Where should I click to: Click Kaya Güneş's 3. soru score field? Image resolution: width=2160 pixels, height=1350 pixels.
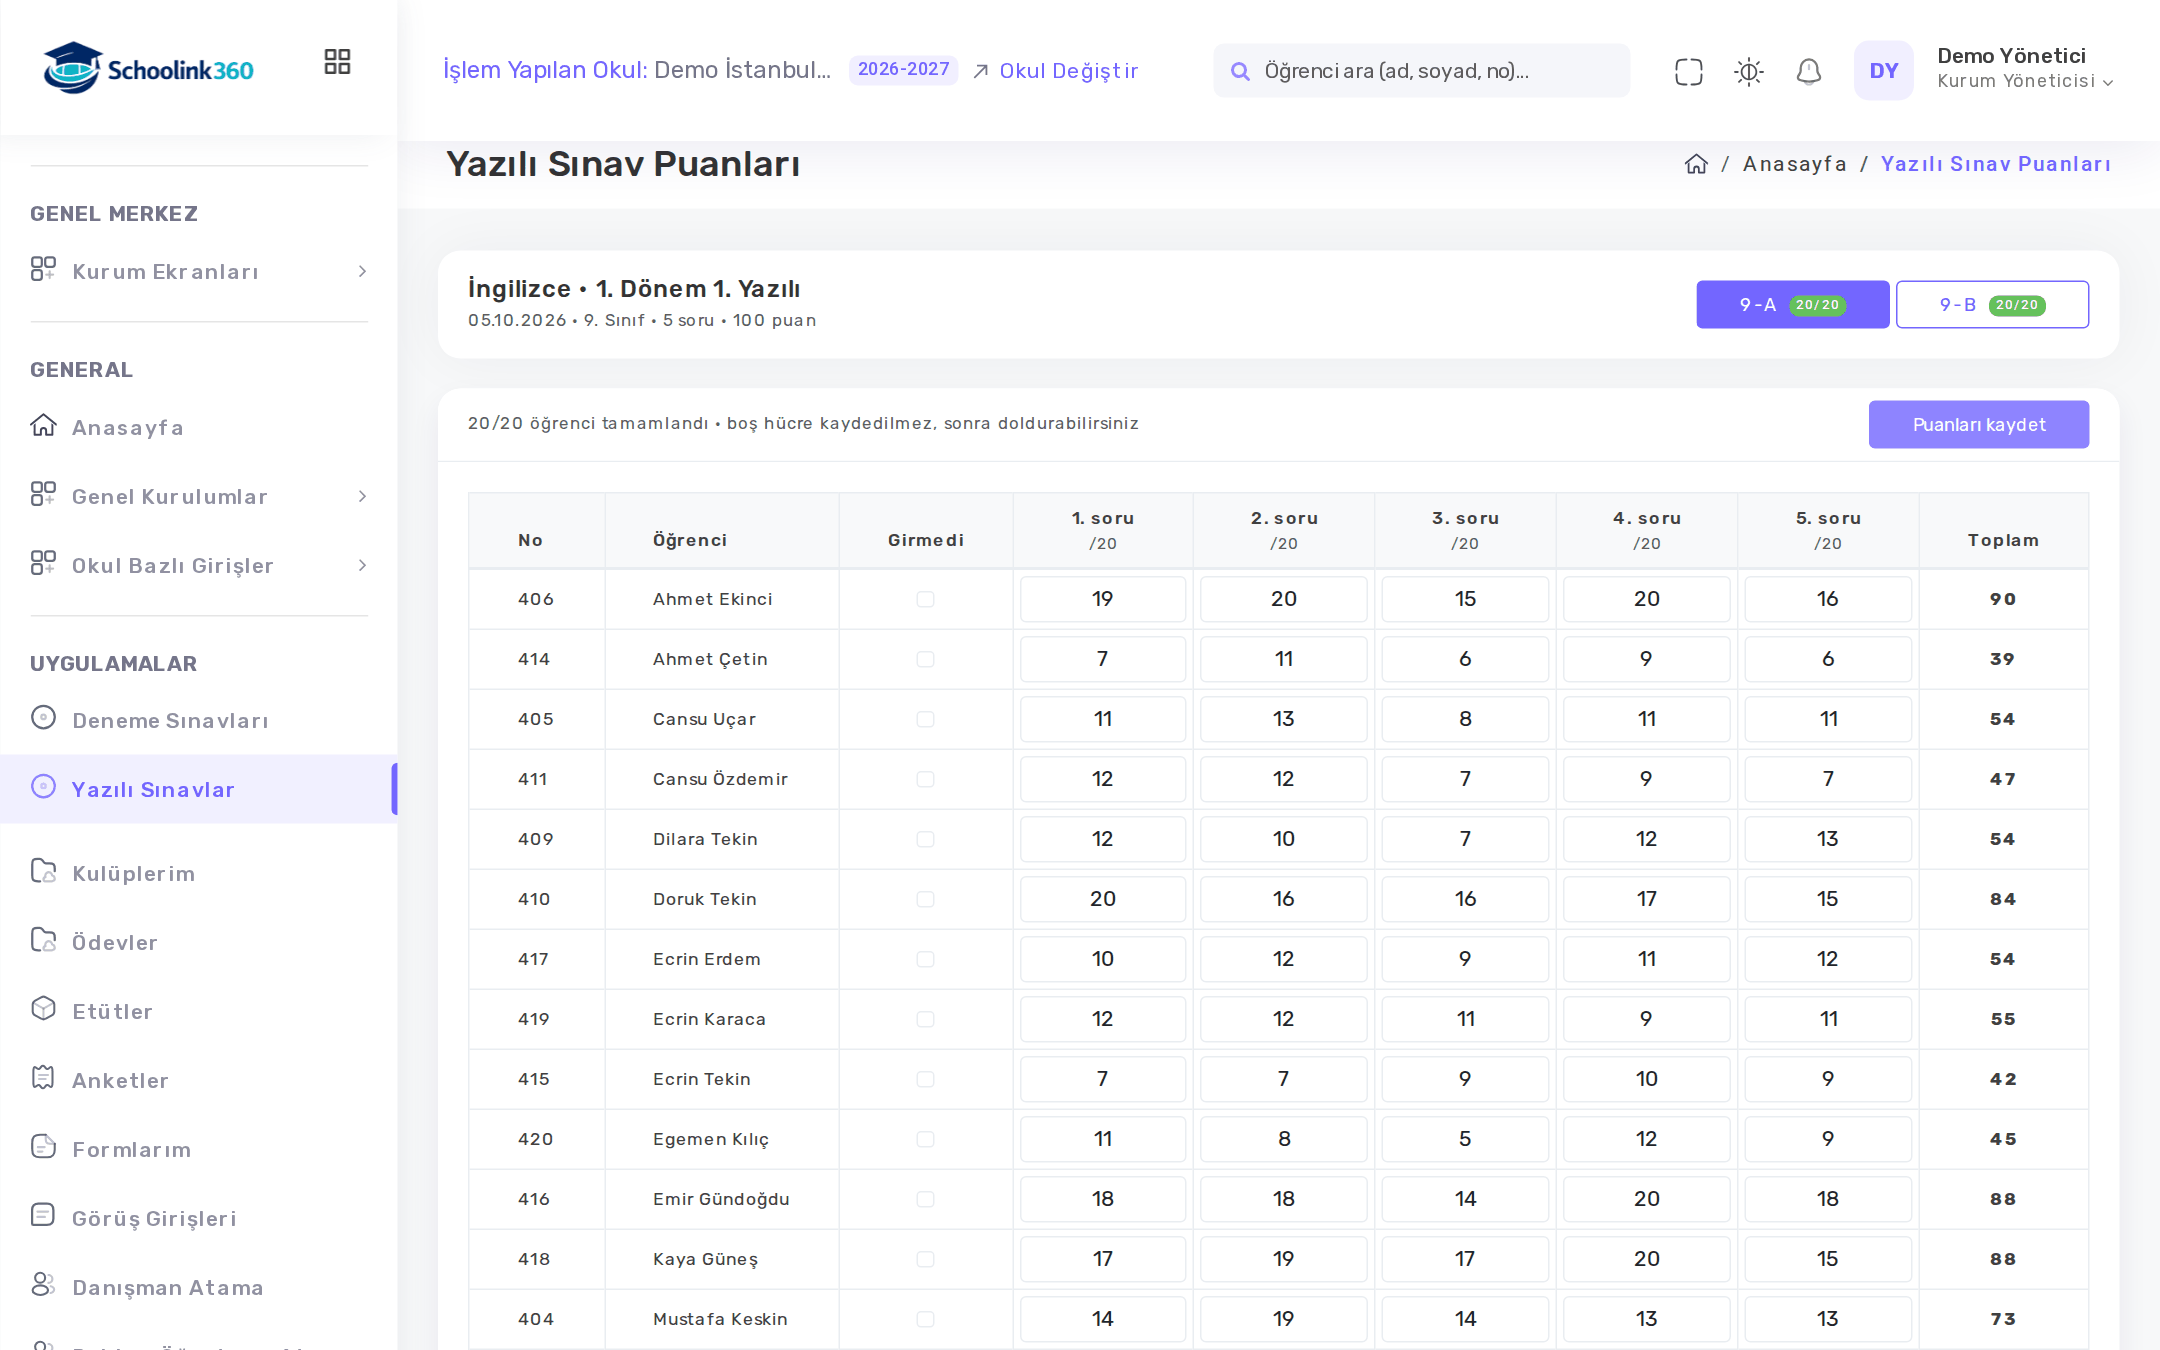(1465, 1259)
